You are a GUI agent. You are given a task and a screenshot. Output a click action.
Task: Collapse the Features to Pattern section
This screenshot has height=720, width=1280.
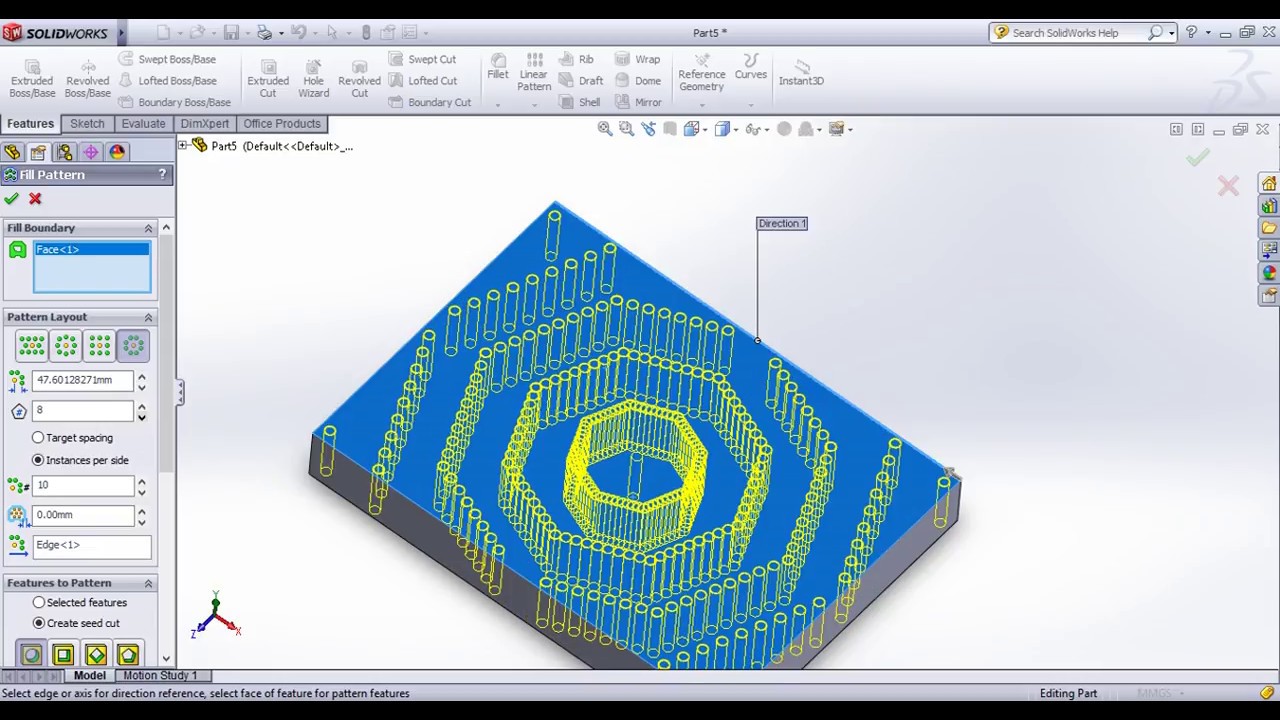148,583
